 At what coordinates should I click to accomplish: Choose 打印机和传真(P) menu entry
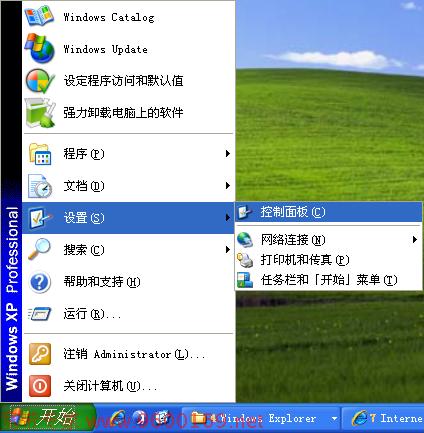(329, 260)
